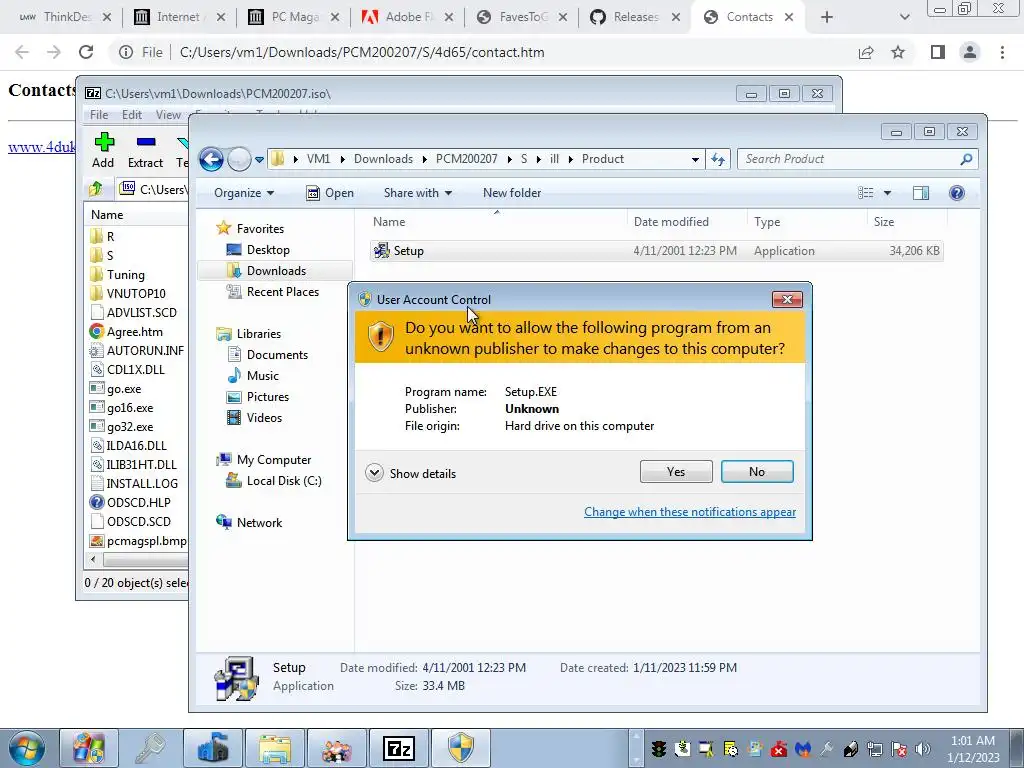Click PCM200207 breadcrumb in address bar
The image size is (1024, 768).
(466, 159)
